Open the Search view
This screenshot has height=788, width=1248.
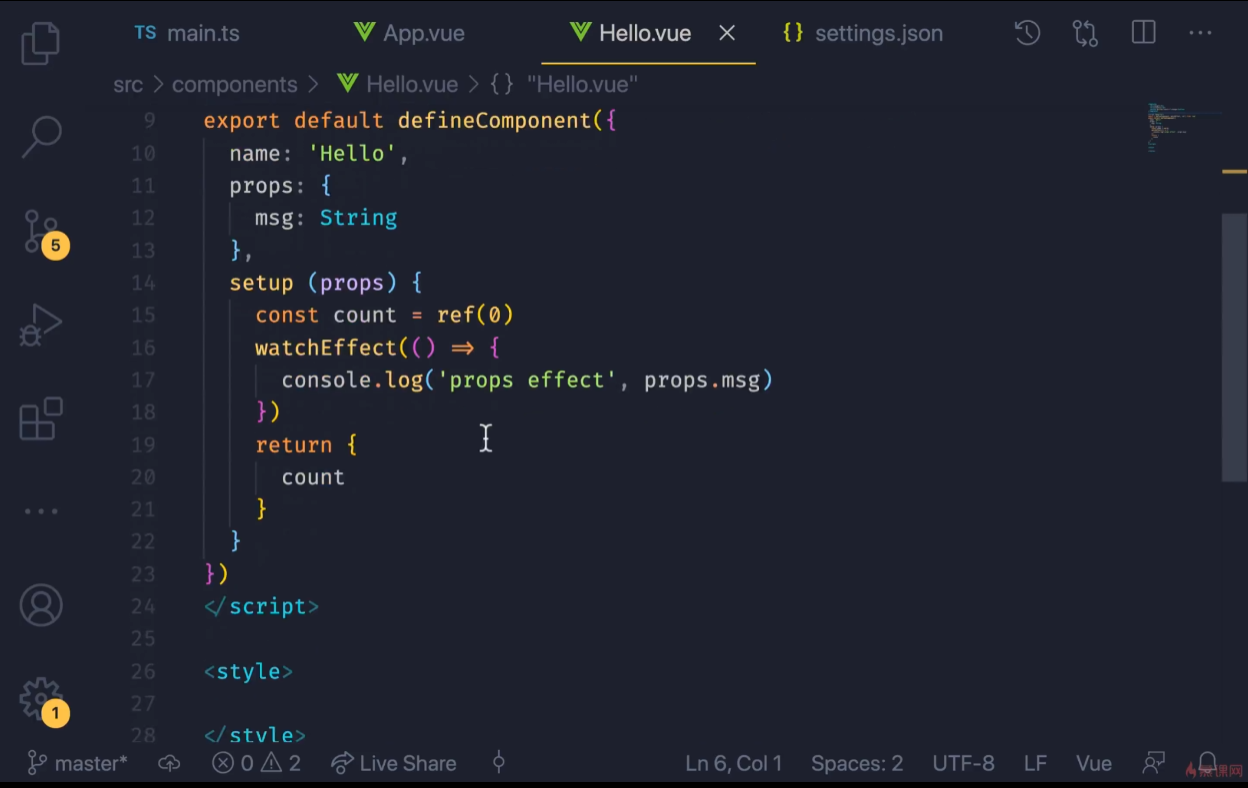click(x=41, y=137)
